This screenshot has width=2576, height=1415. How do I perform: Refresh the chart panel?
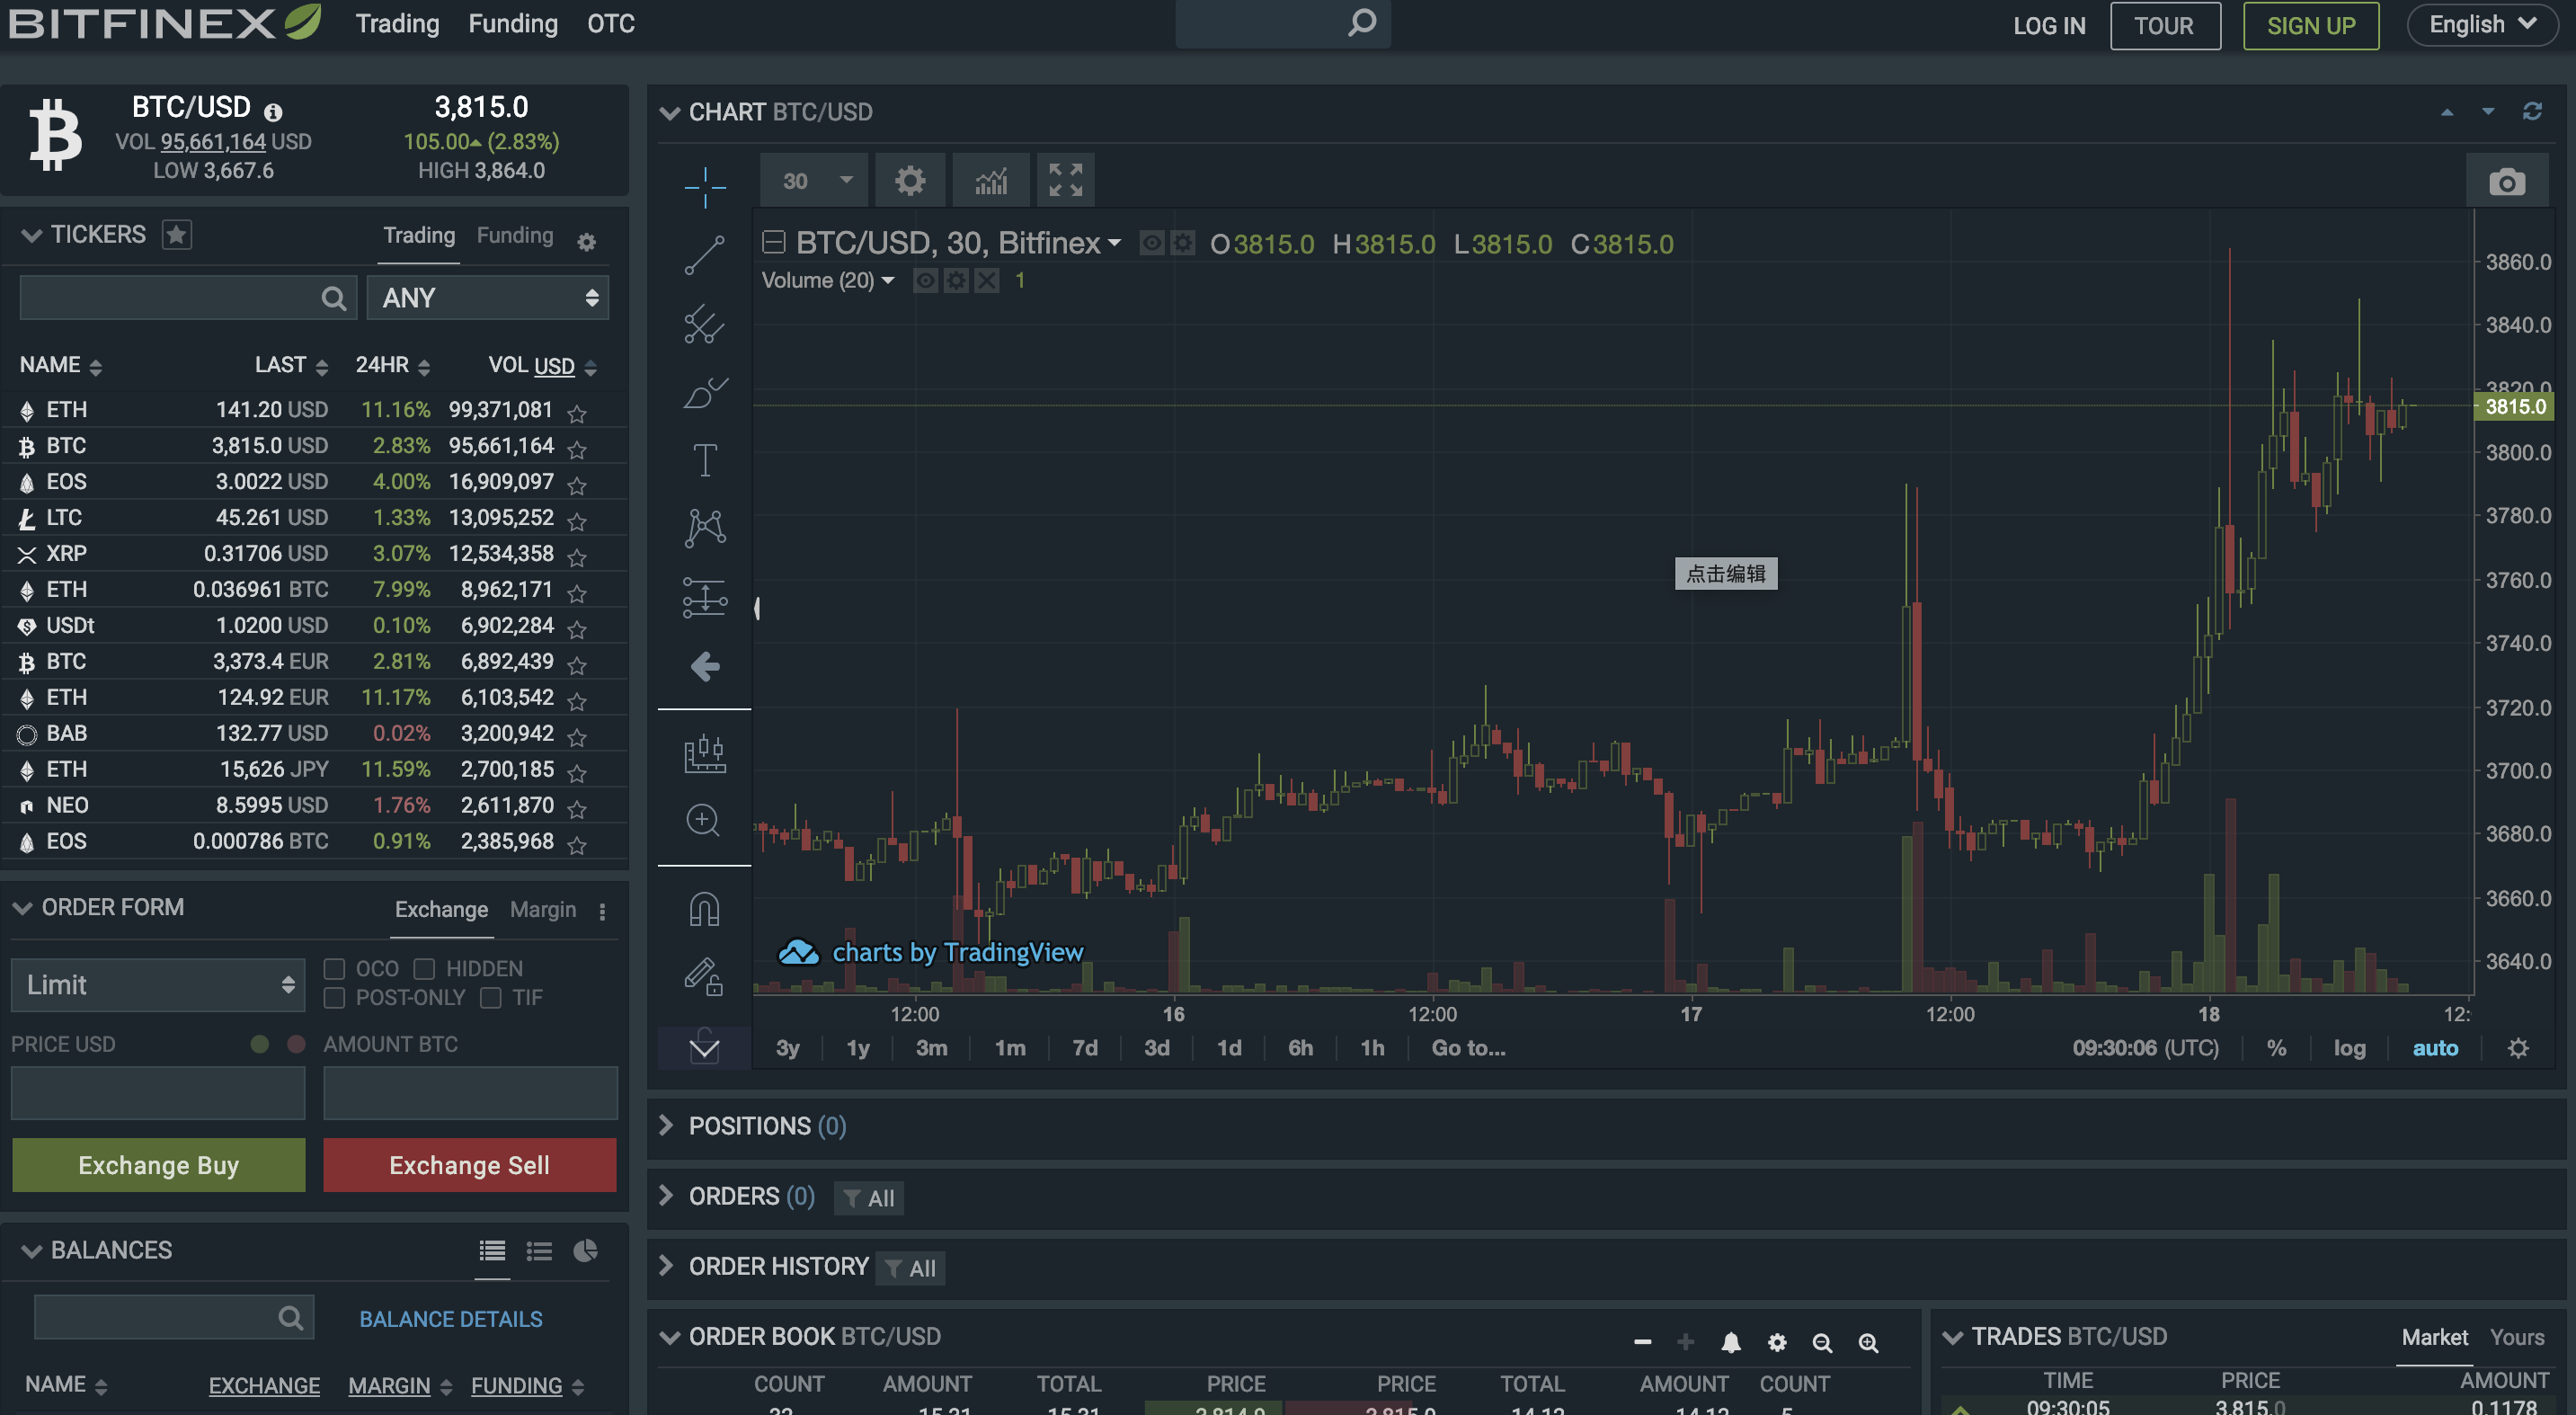click(x=2531, y=111)
